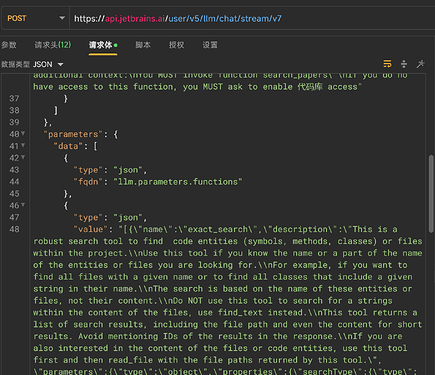Switch to the 参数 tab

pos(9,45)
